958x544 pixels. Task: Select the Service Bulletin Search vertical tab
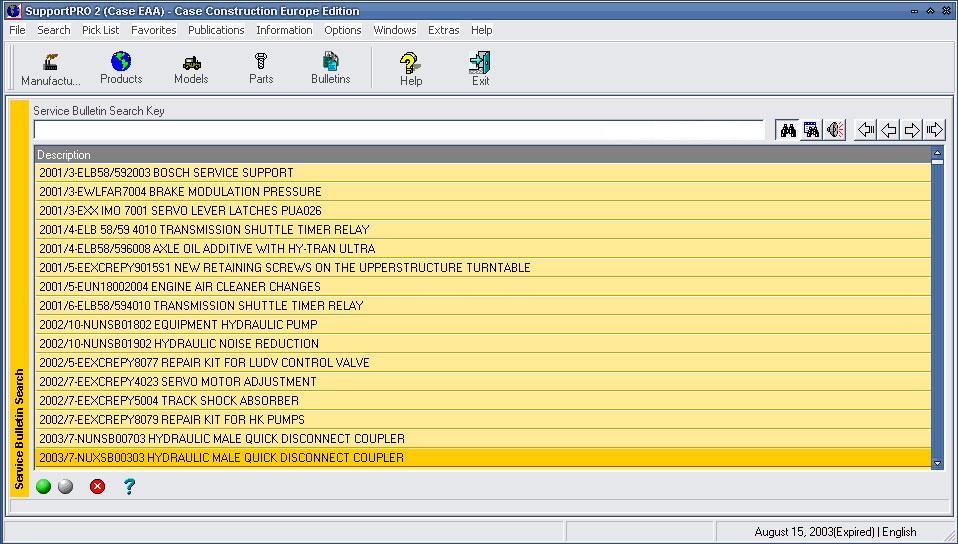click(20, 298)
